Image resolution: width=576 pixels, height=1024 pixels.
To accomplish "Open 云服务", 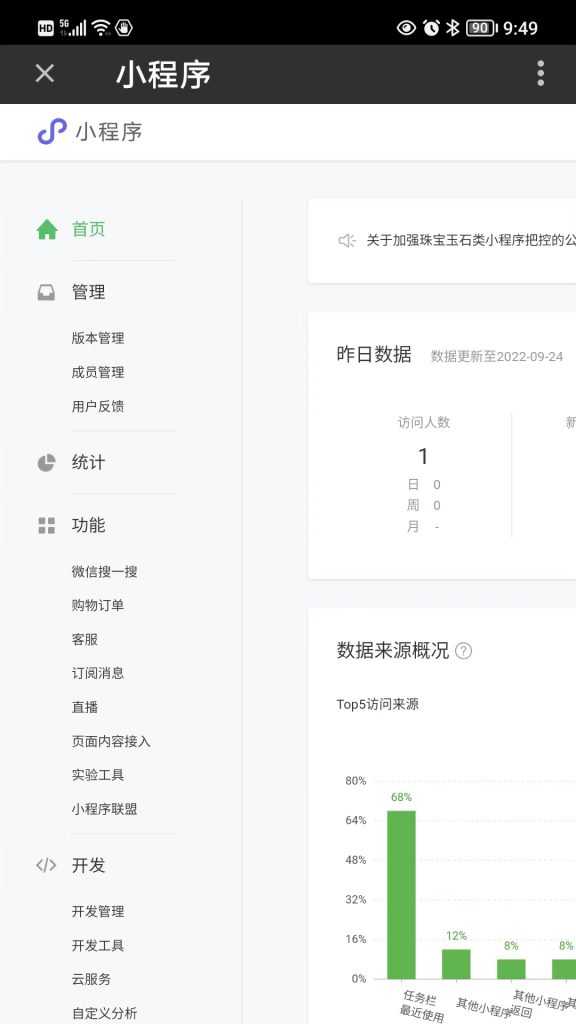I will (91, 979).
